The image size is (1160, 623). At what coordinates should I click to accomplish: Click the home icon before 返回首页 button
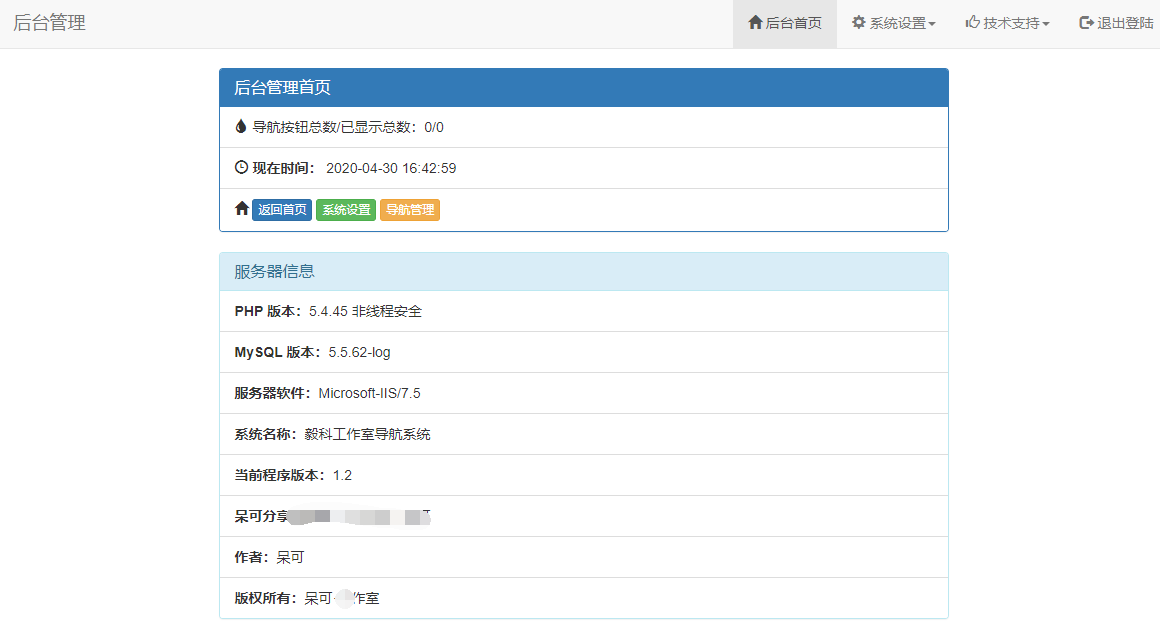click(241, 209)
